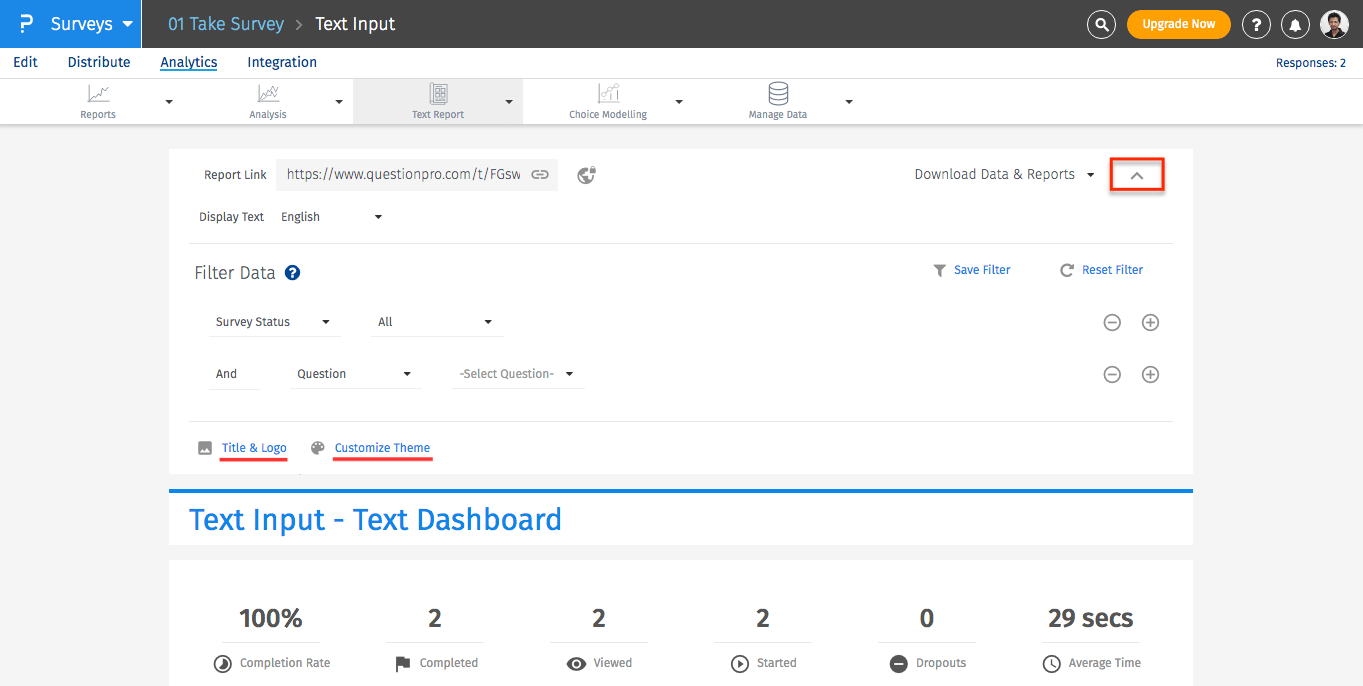Viewport: 1363px width, 686px height.
Task: Open the help question mark icon
Action: 1256,25
